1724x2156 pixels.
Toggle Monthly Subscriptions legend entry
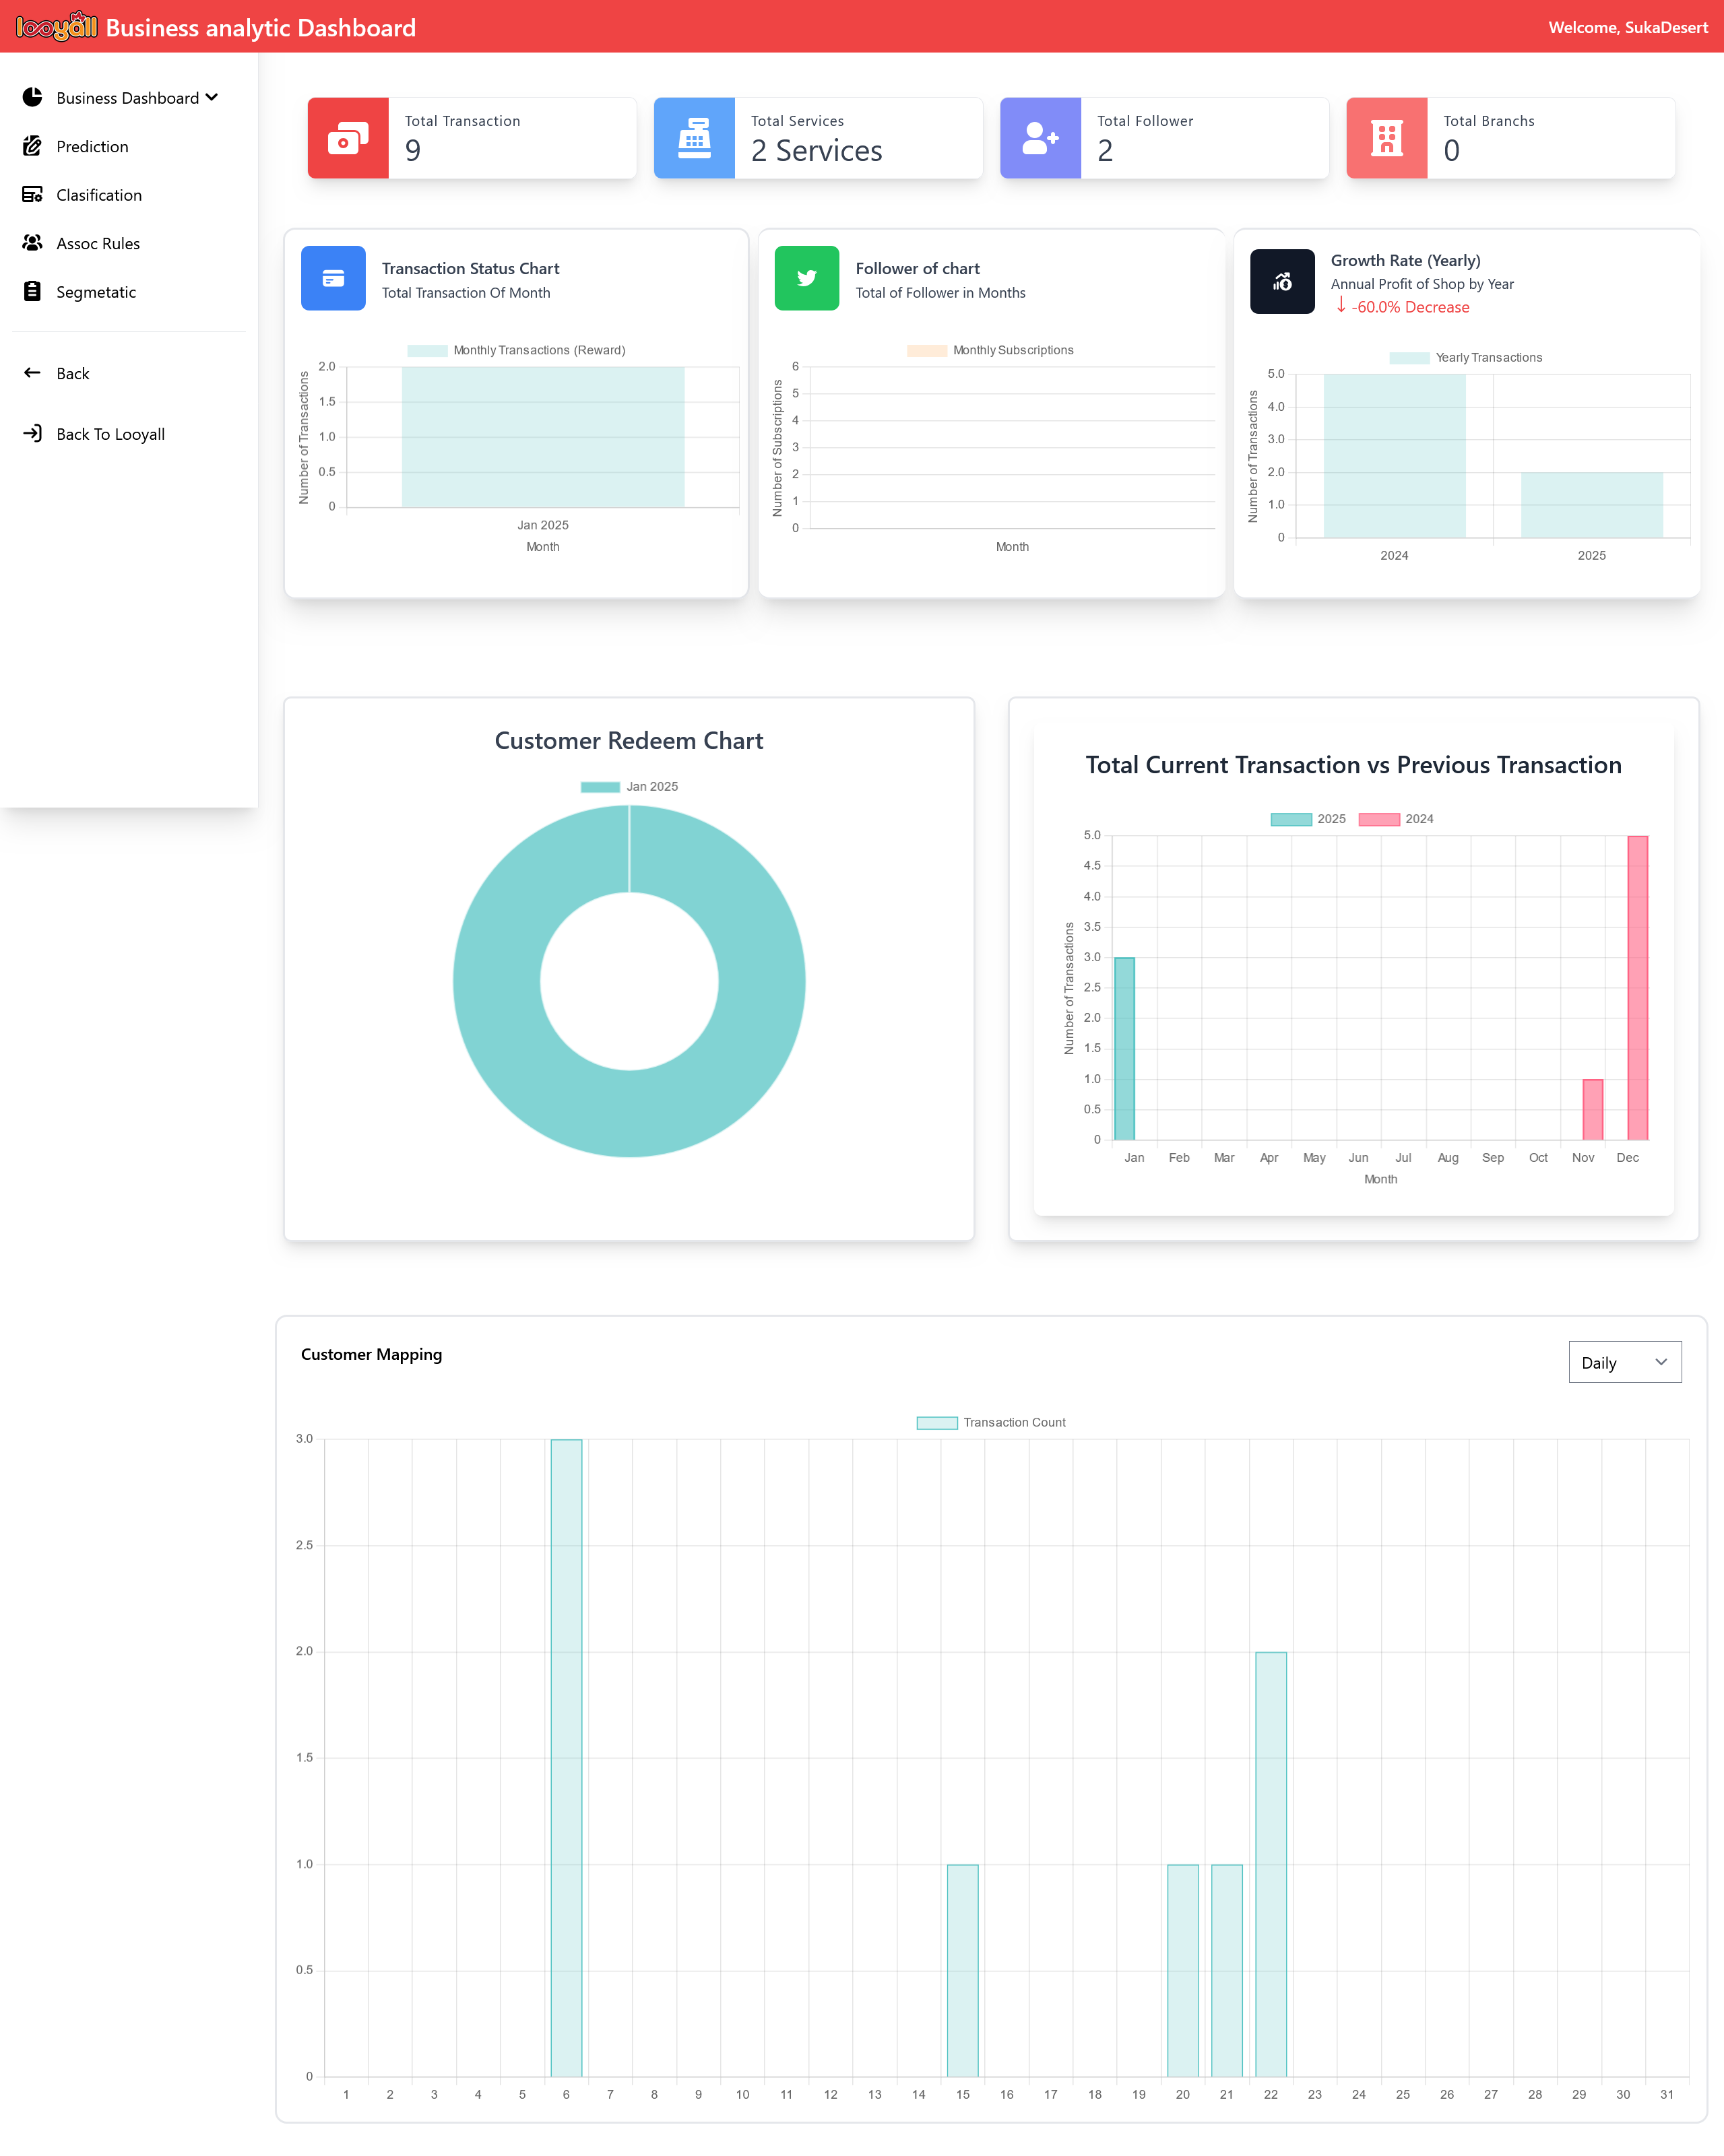point(990,350)
